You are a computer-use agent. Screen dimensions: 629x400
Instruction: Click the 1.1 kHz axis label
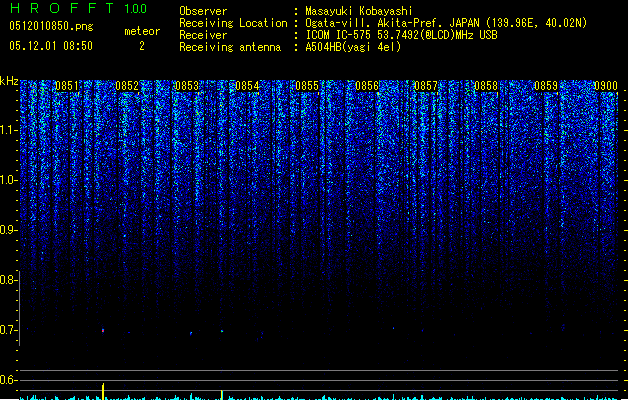8,130
